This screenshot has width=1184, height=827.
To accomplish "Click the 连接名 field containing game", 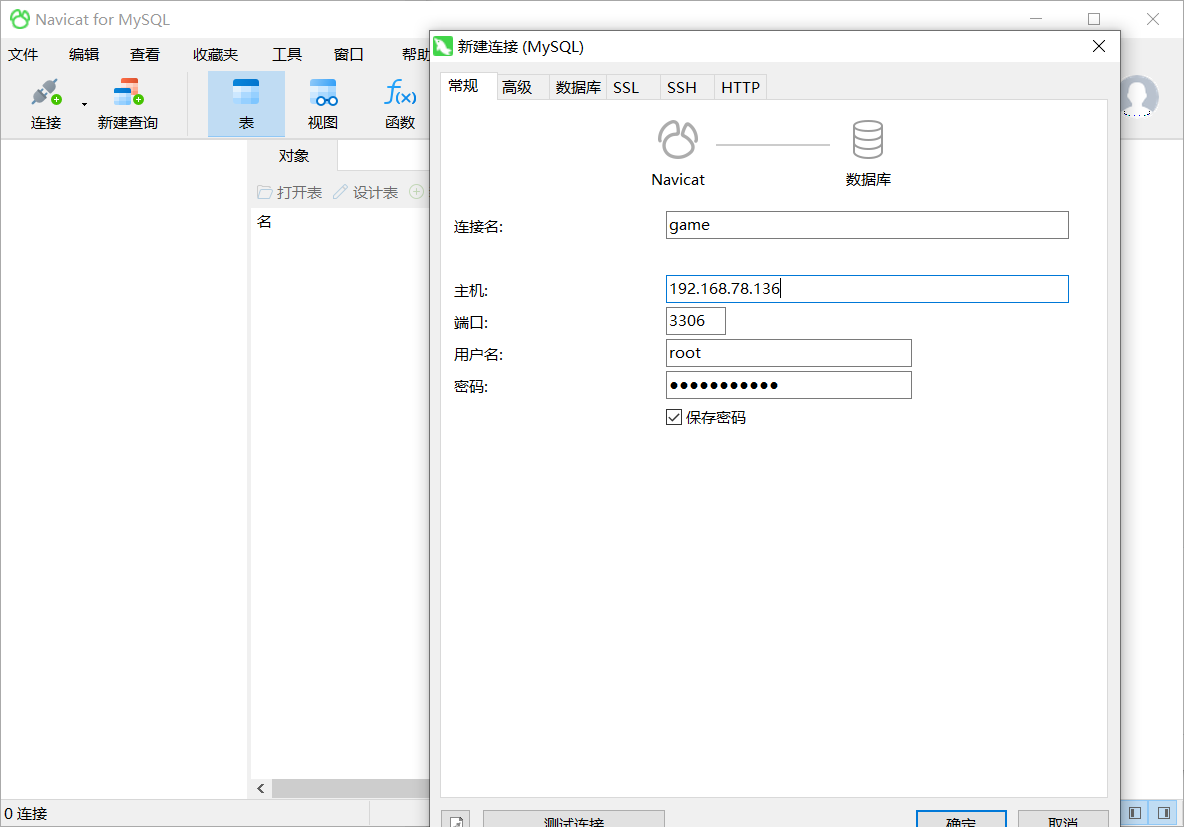I will (867, 225).
